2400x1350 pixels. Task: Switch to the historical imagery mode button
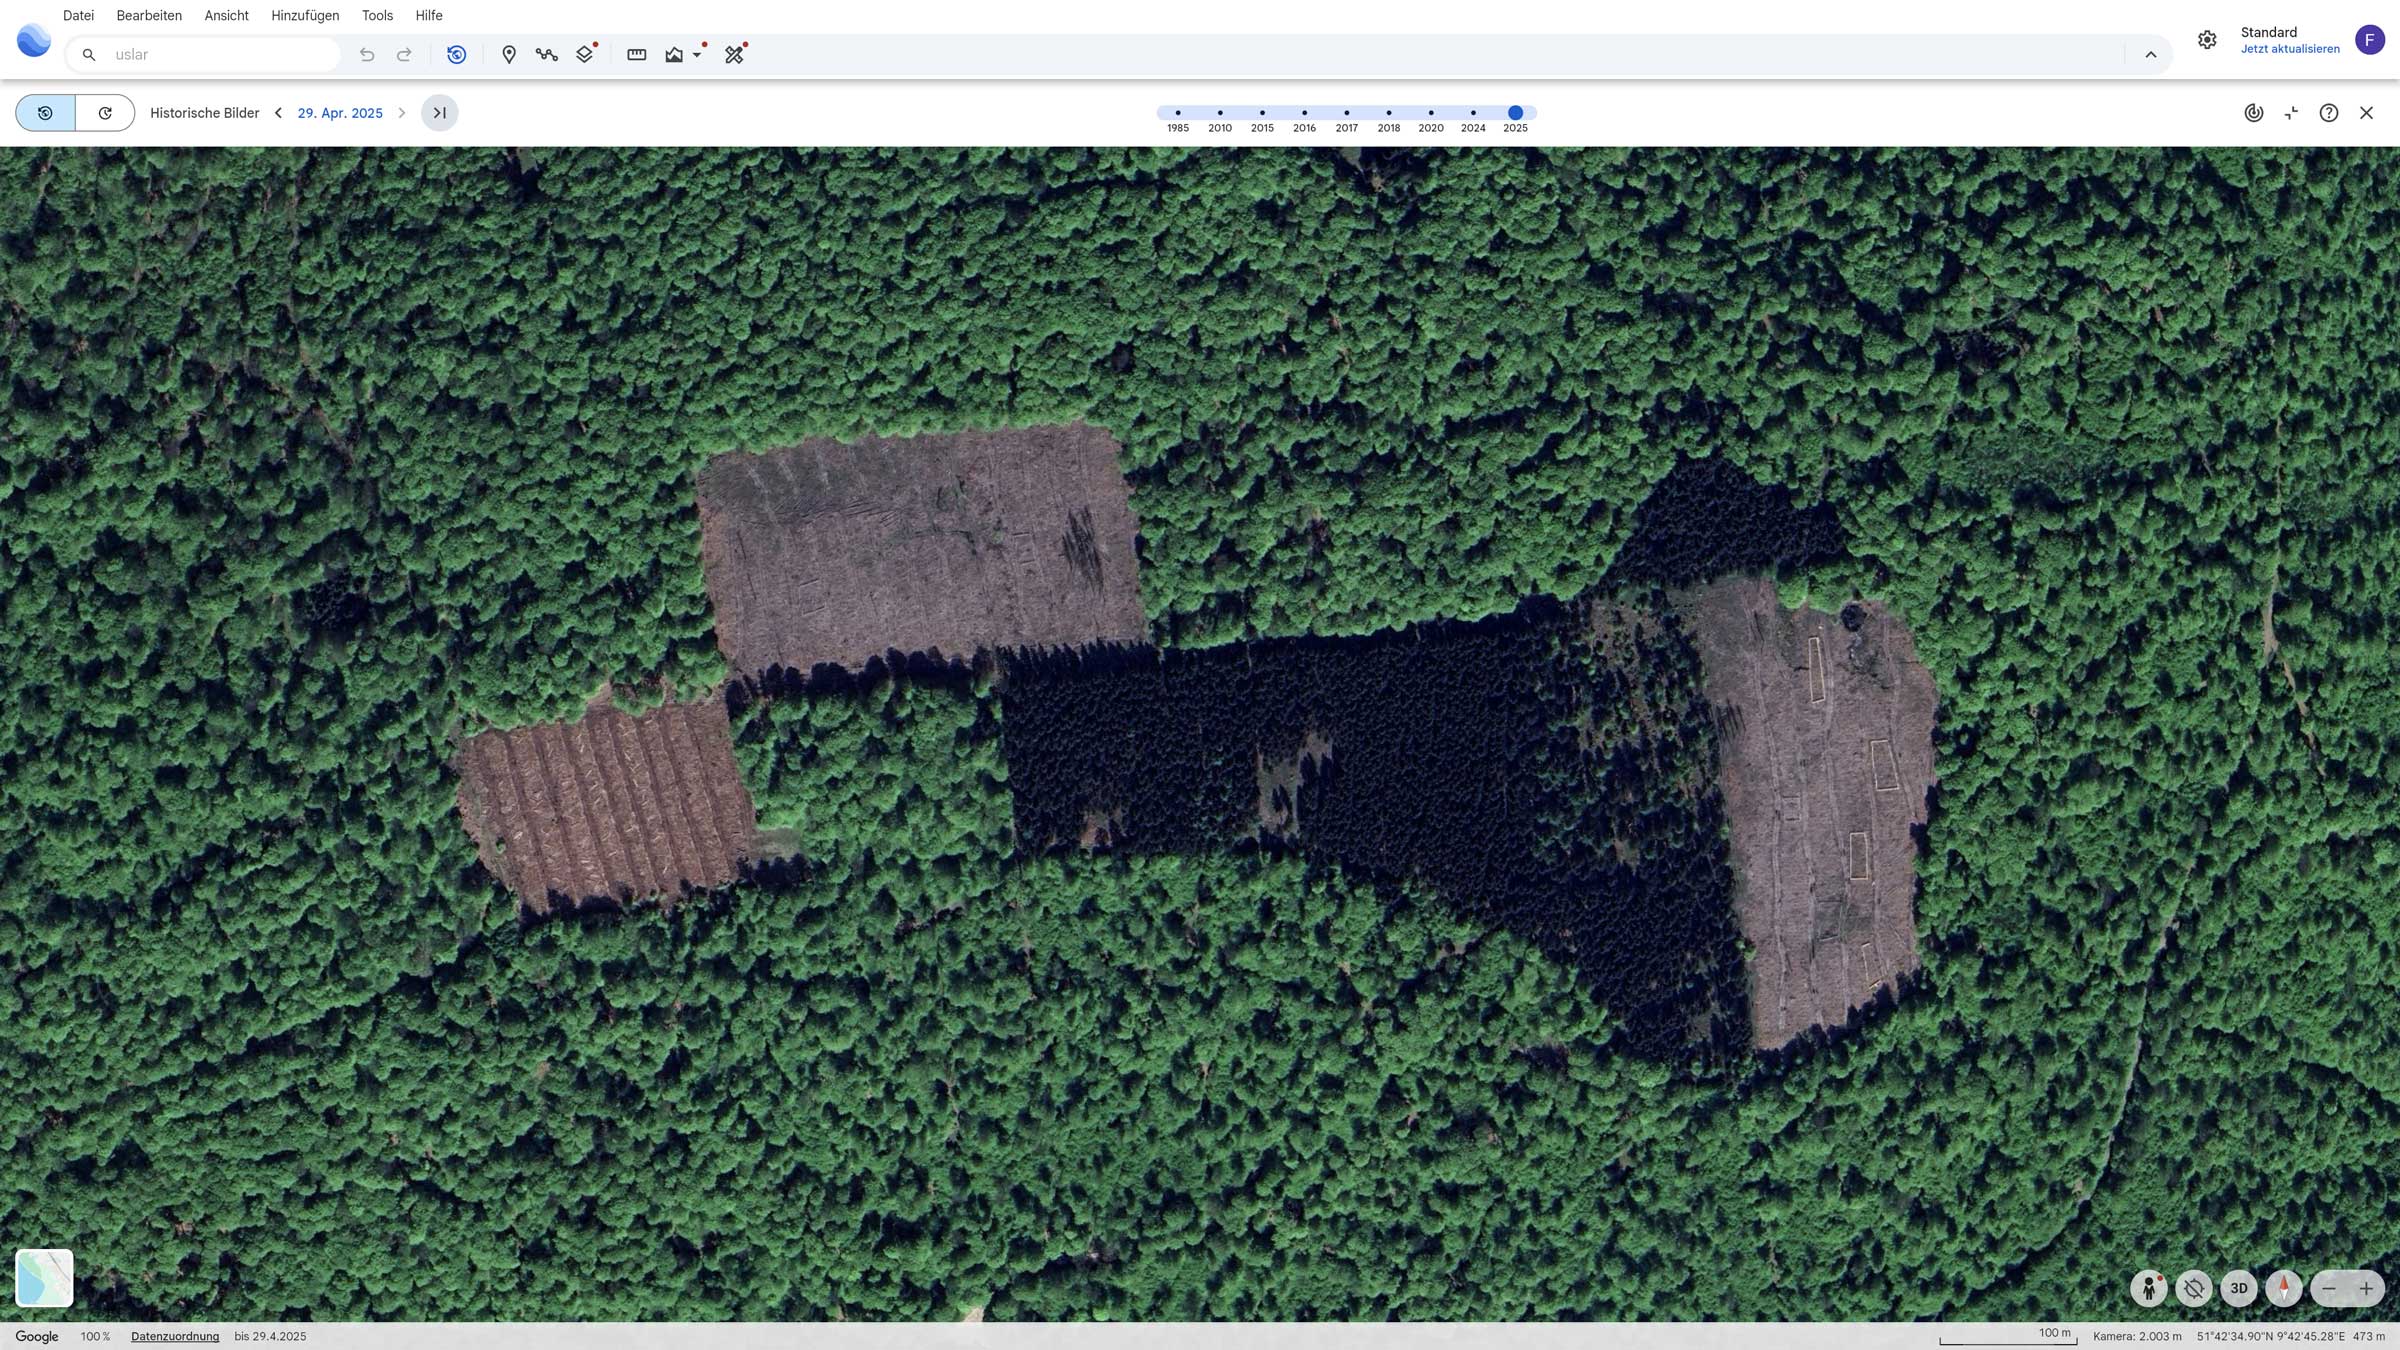pos(45,113)
